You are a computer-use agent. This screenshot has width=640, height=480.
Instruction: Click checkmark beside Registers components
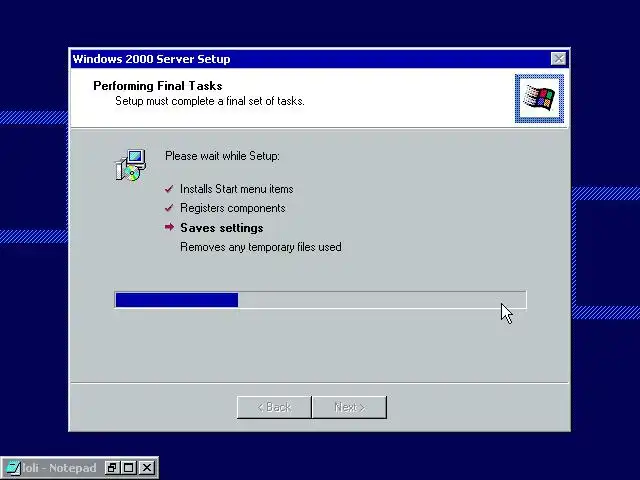click(x=169, y=208)
